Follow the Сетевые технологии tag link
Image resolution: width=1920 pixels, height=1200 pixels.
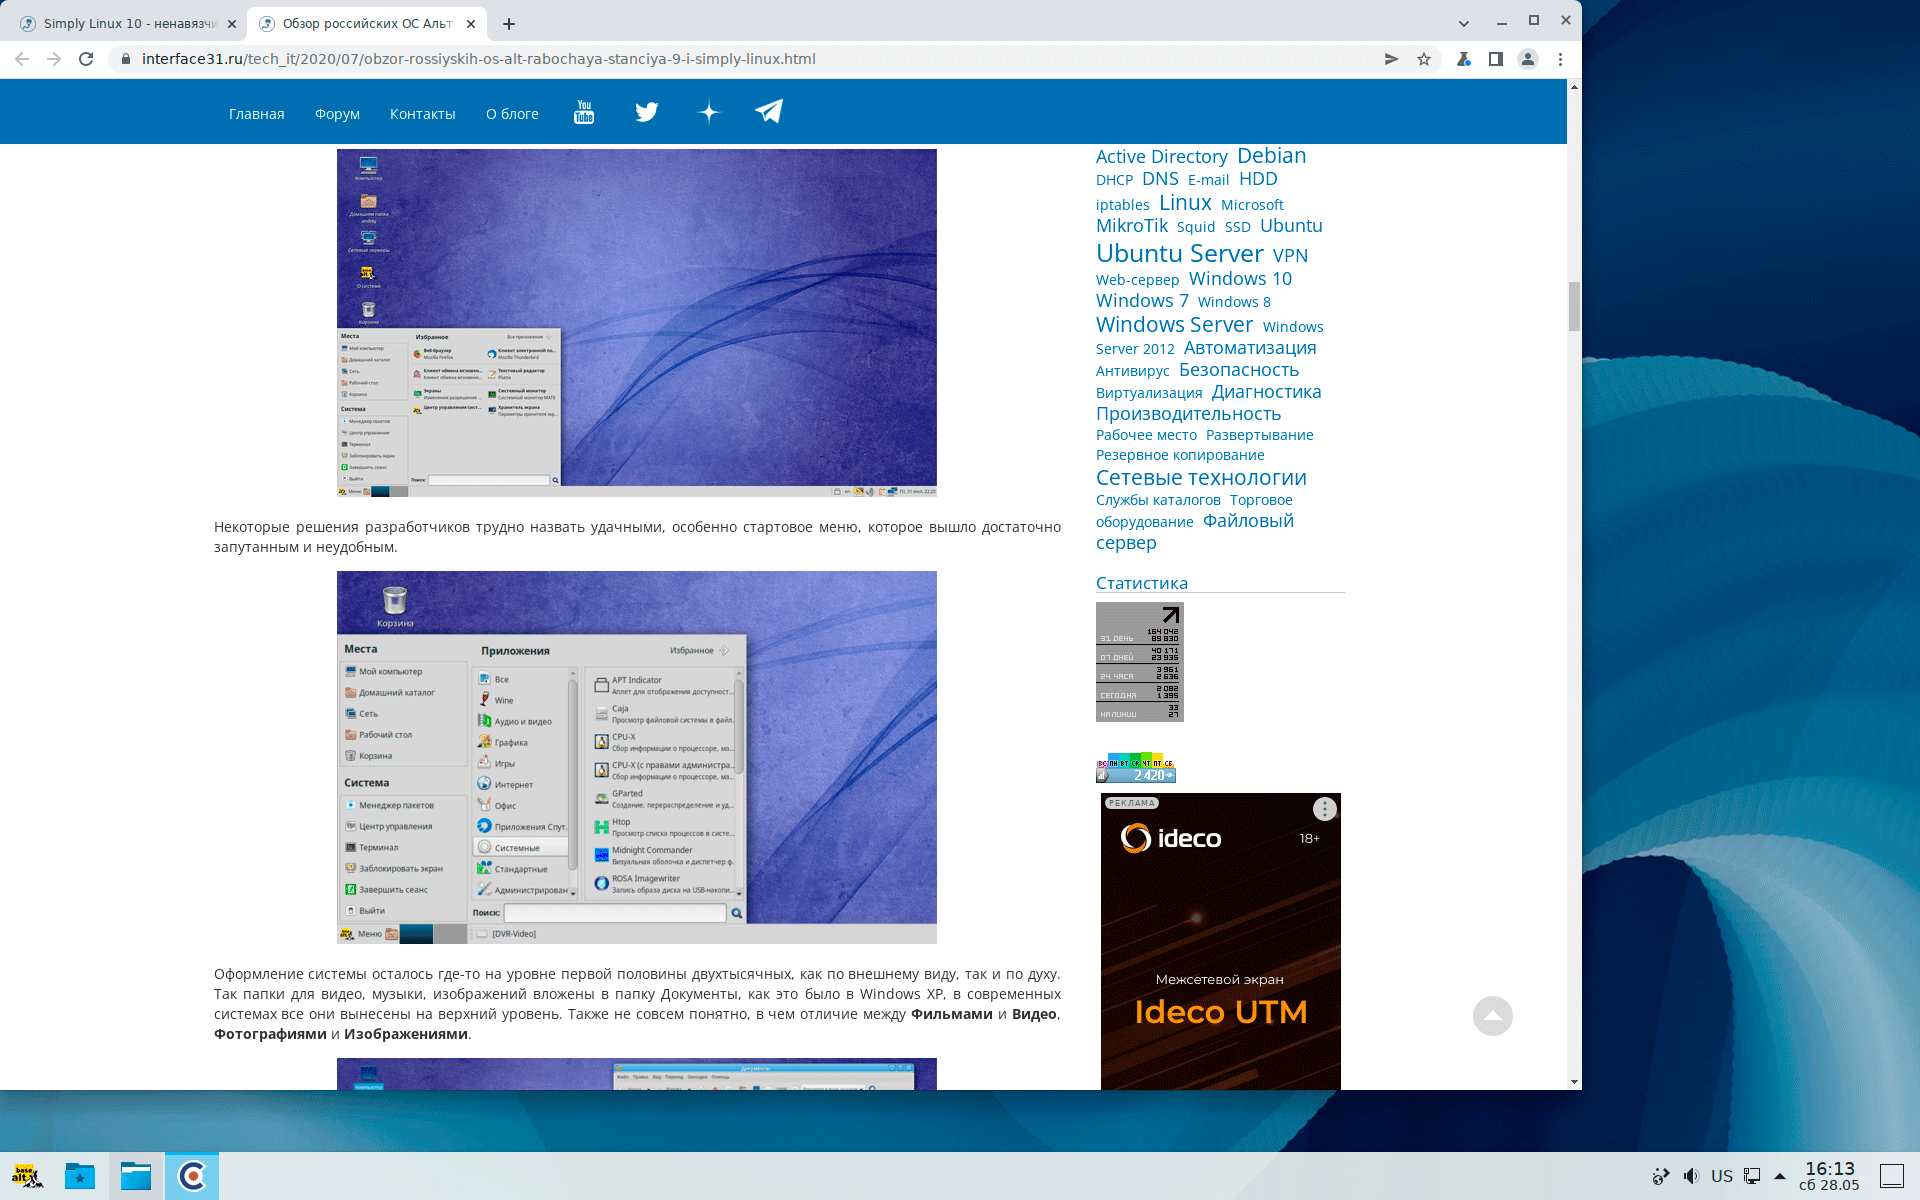pyautogui.click(x=1201, y=478)
